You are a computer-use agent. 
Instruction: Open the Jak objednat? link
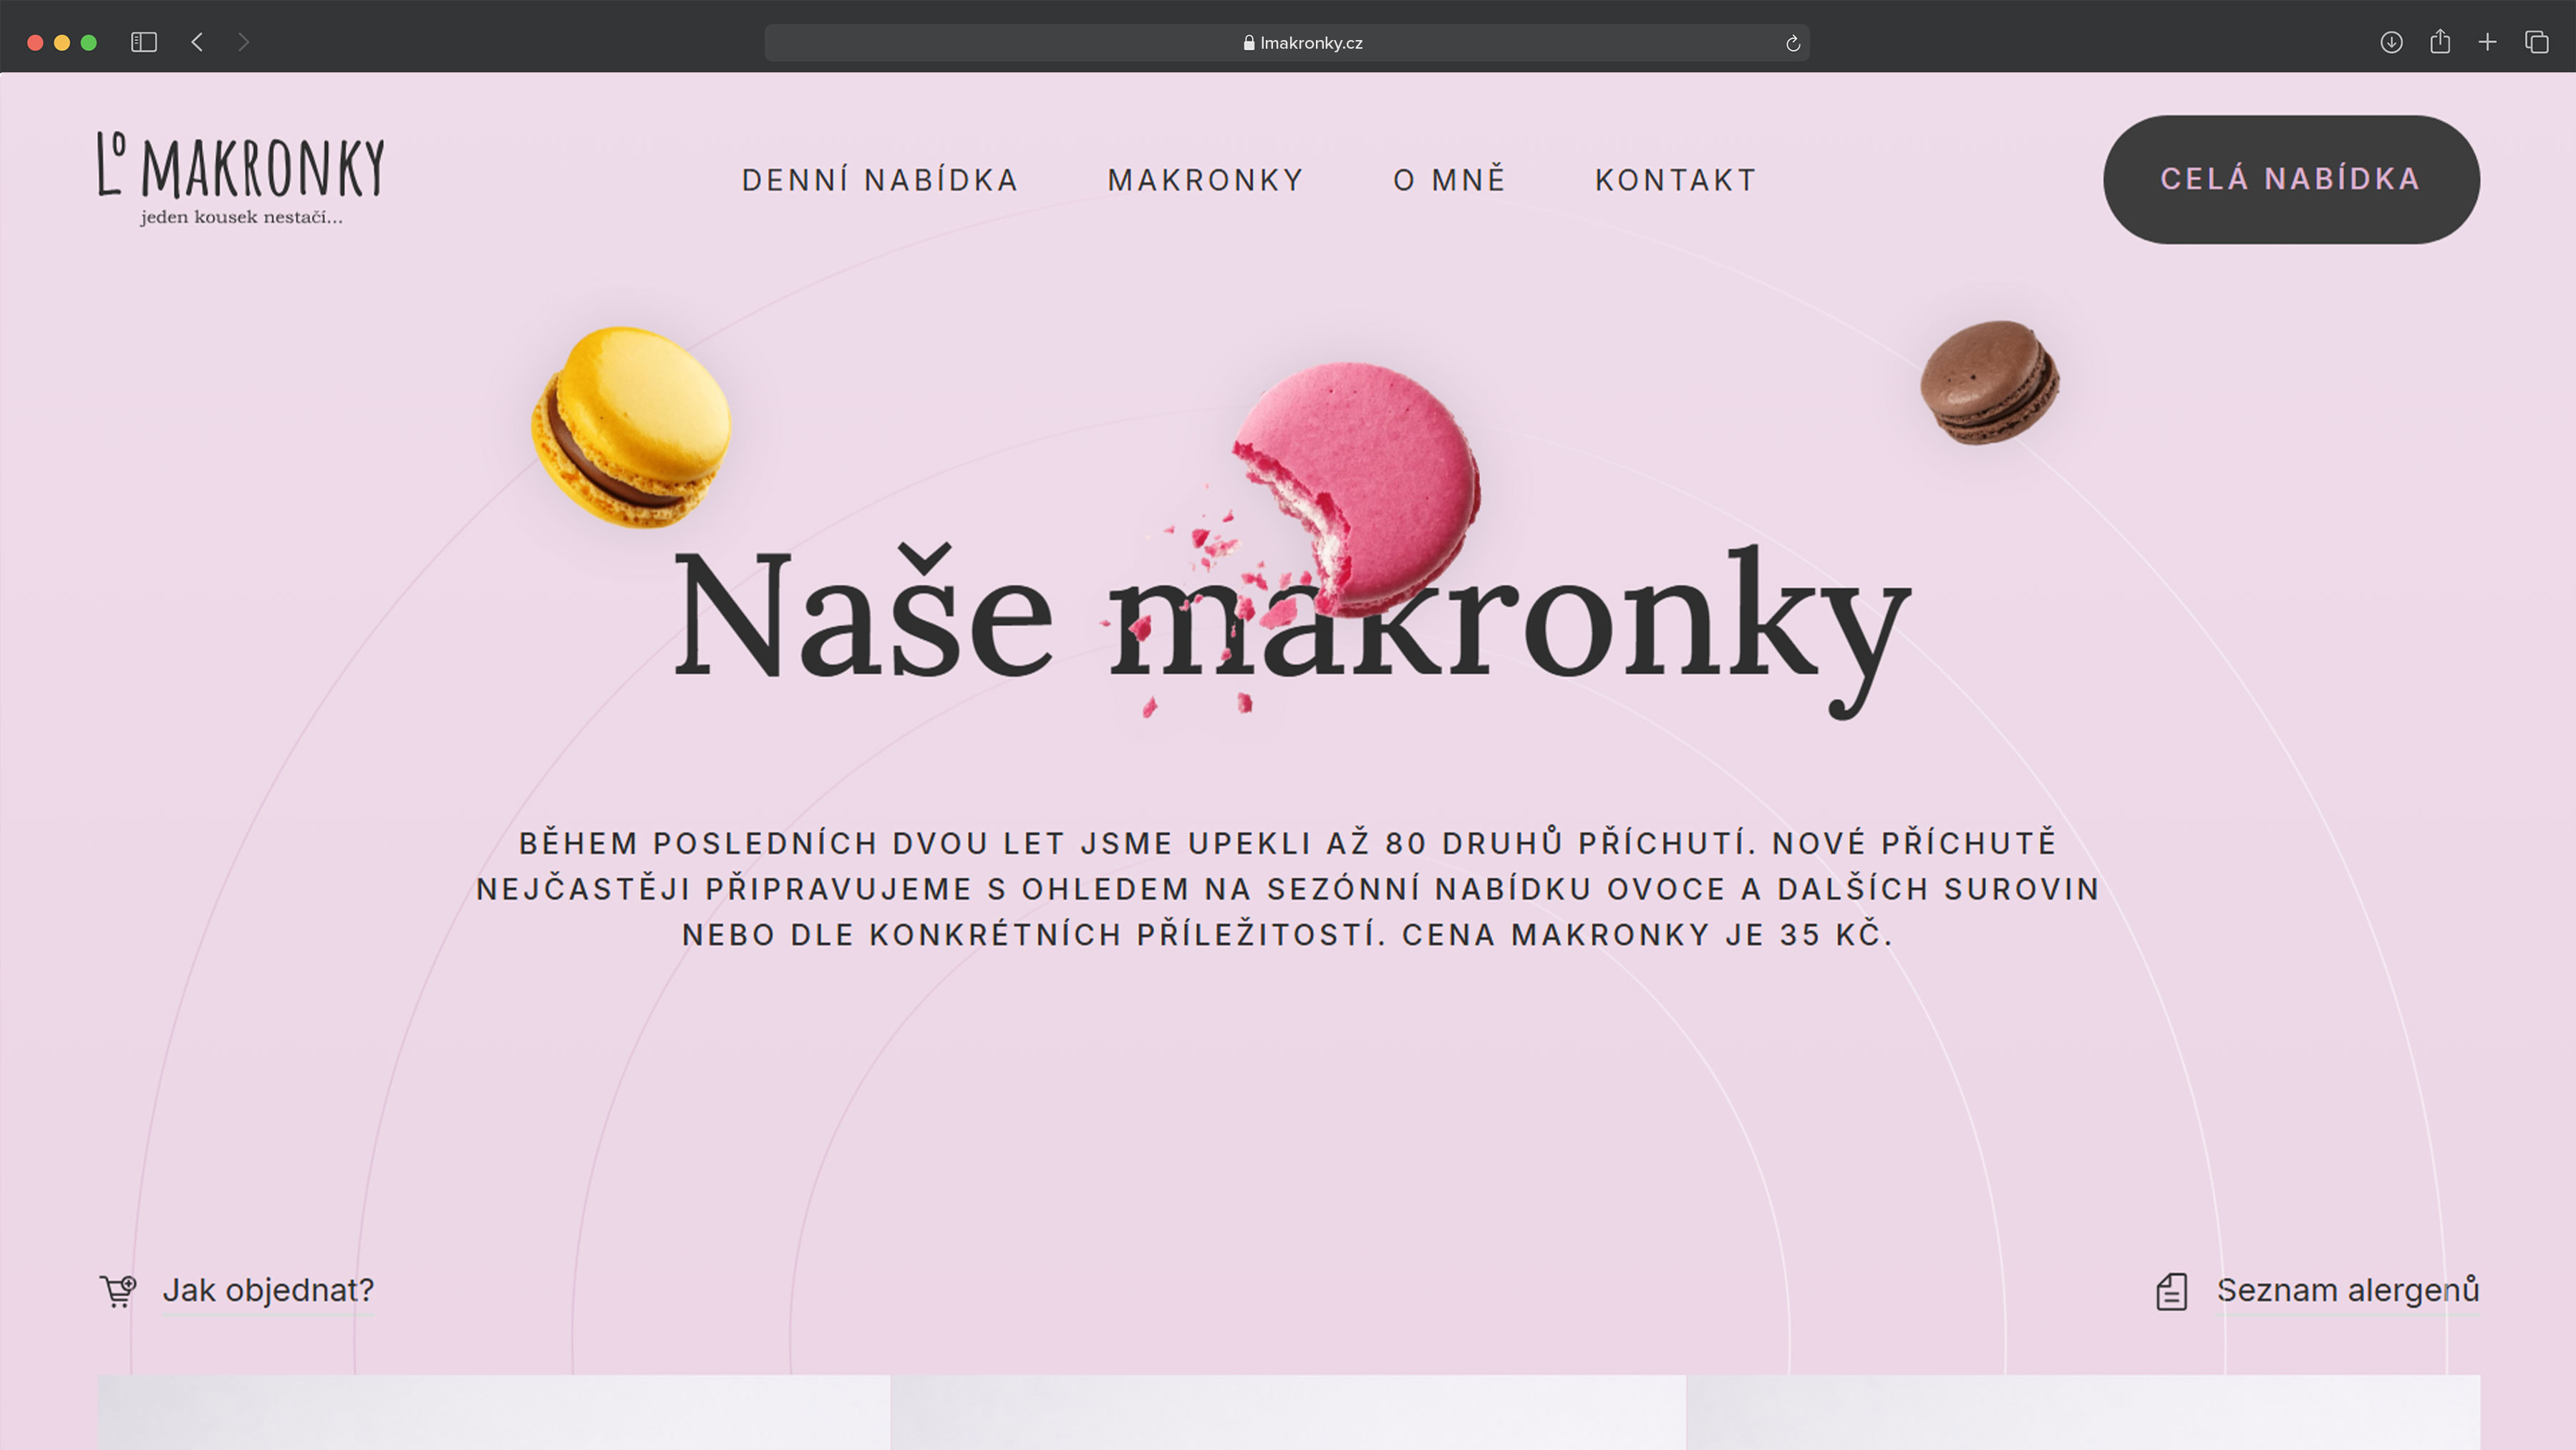click(x=268, y=1290)
